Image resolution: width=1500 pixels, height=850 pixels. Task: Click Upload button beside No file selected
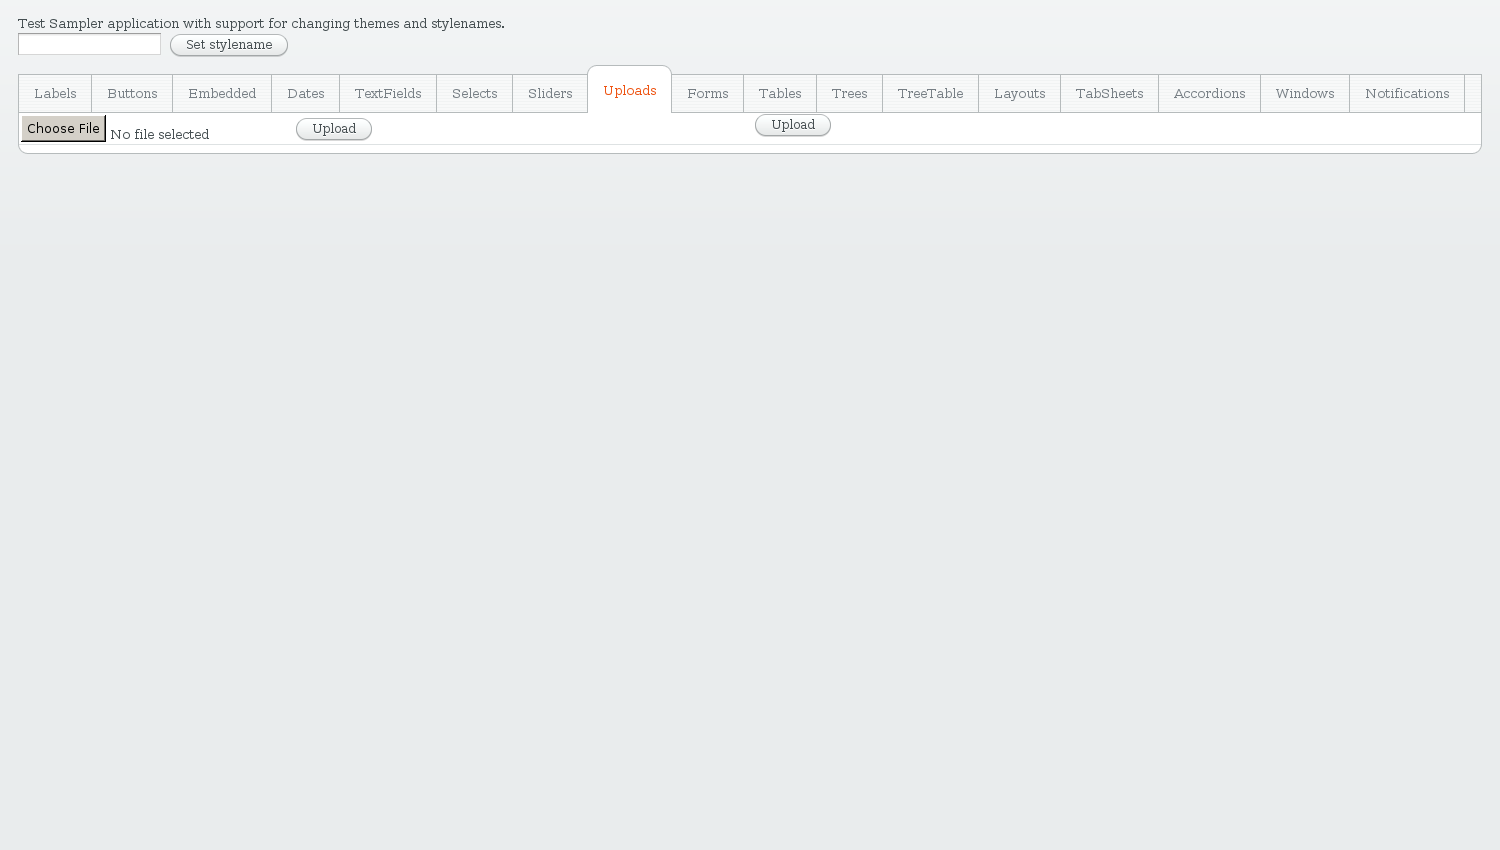pyautogui.click(x=334, y=129)
